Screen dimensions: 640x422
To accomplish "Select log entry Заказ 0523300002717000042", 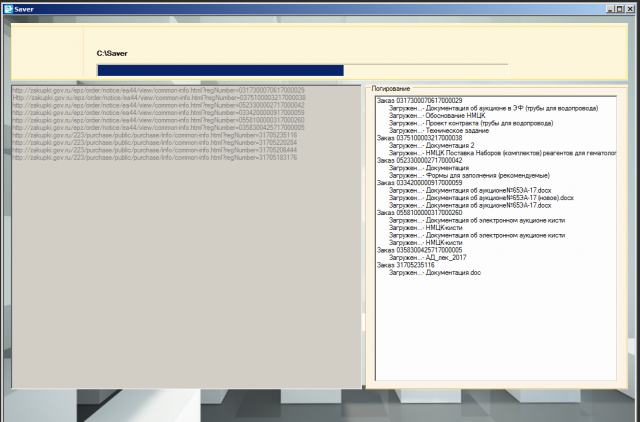I will [x=420, y=160].
